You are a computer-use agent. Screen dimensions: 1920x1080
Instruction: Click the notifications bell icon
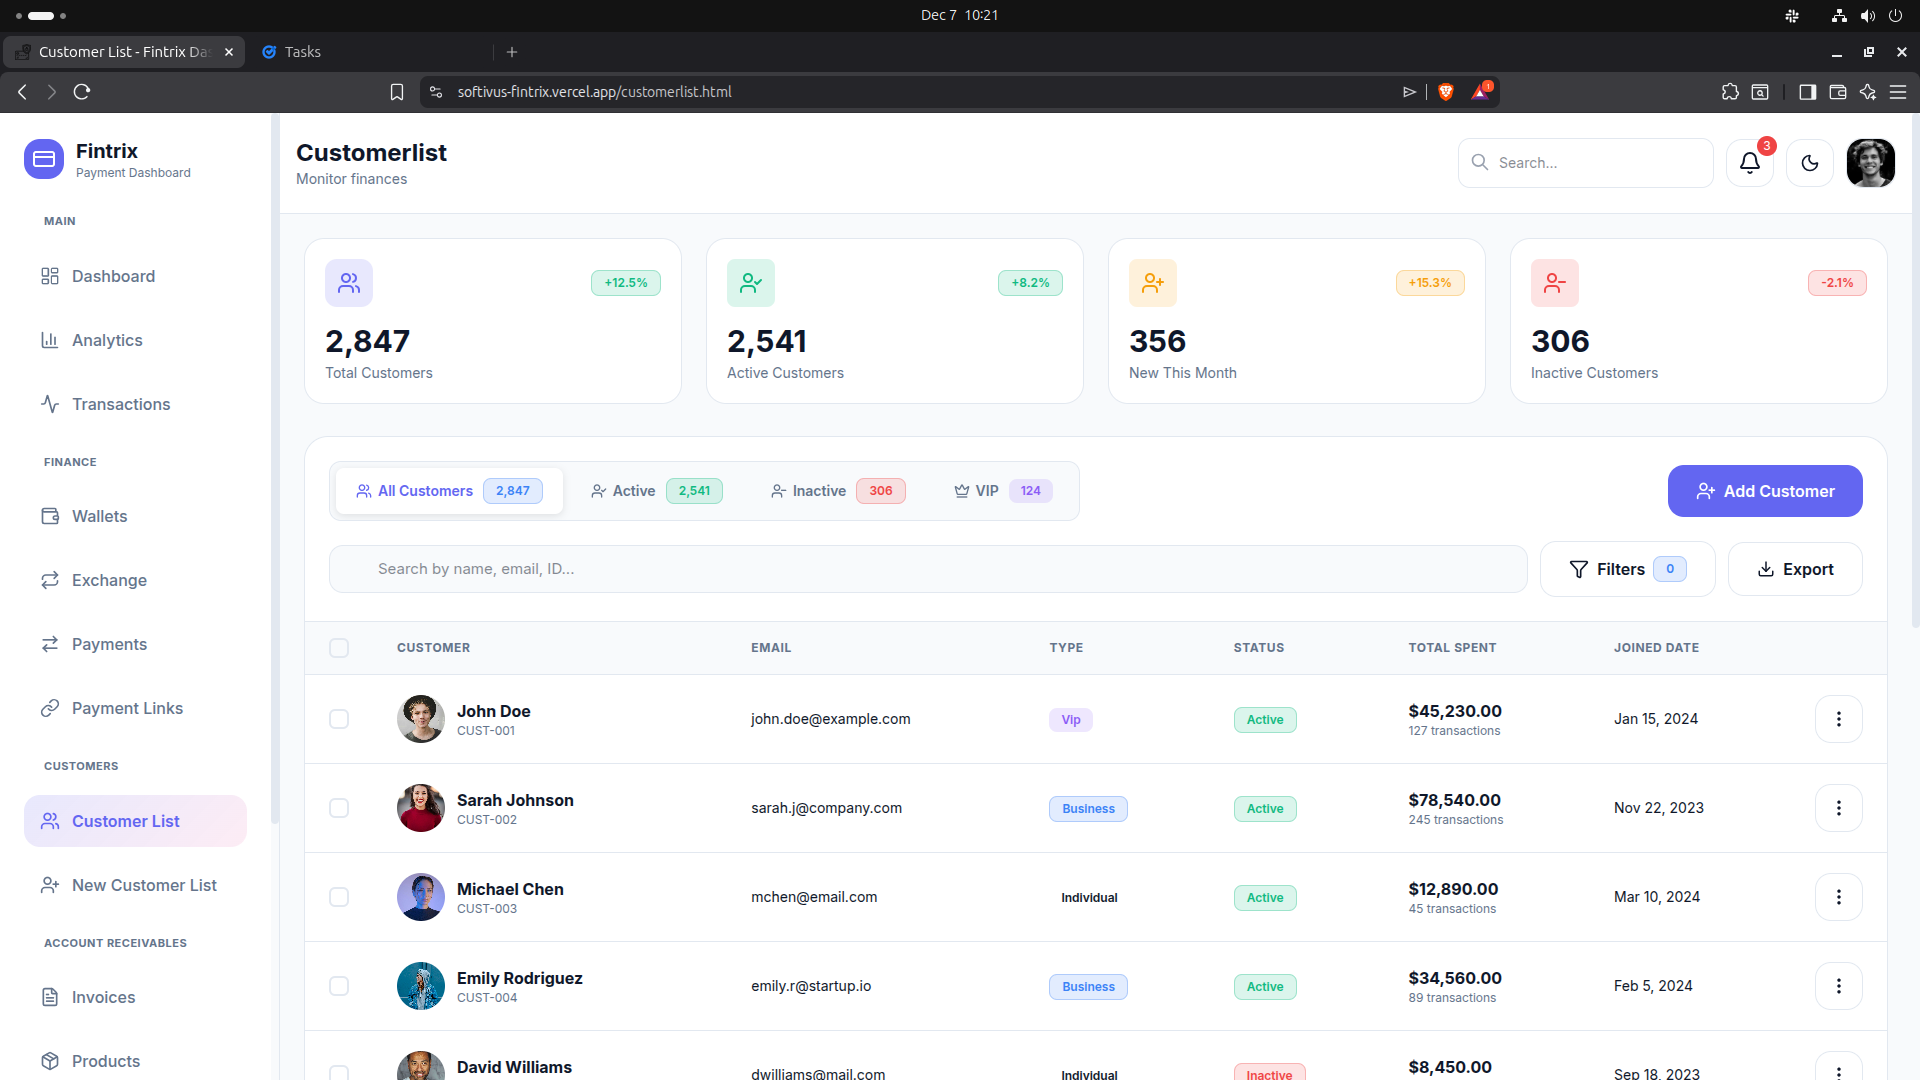point(1748,162)
